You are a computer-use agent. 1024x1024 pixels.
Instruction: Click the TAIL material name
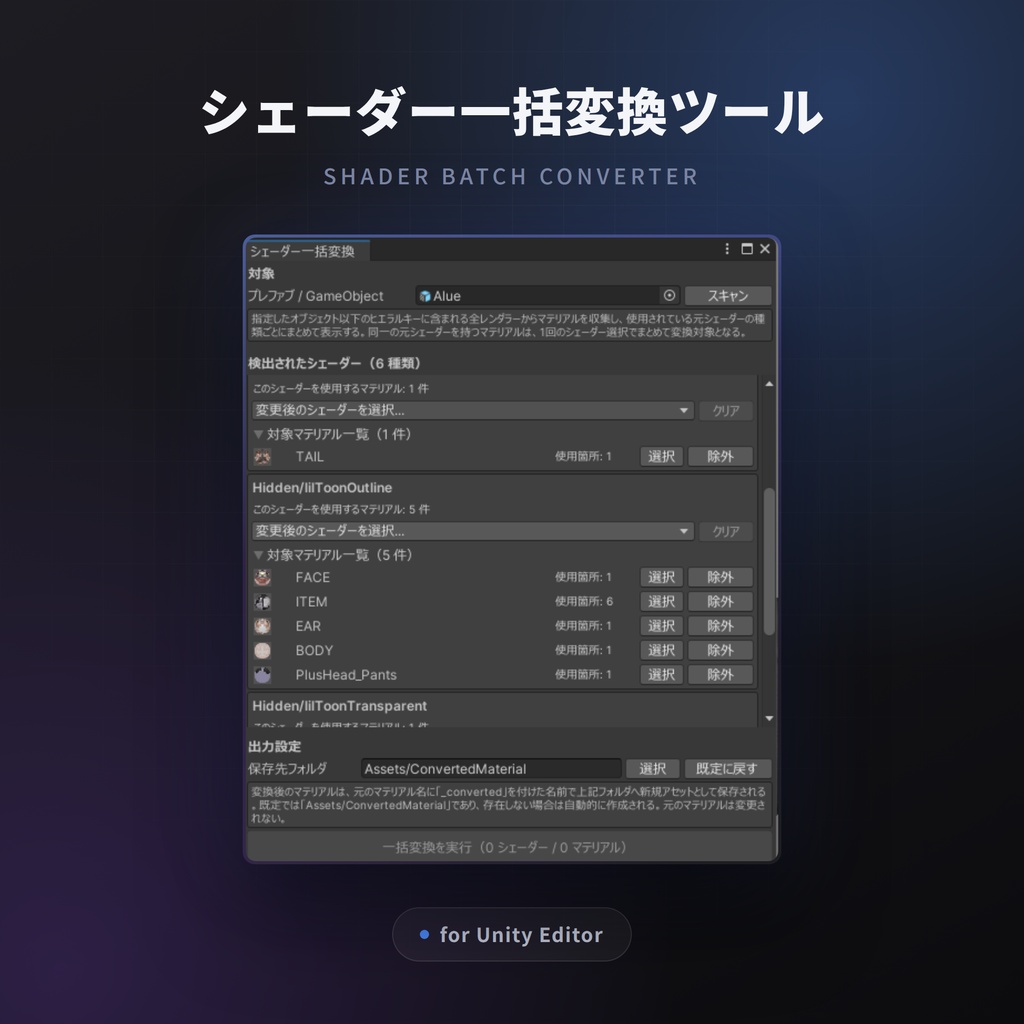coord(310,456)
